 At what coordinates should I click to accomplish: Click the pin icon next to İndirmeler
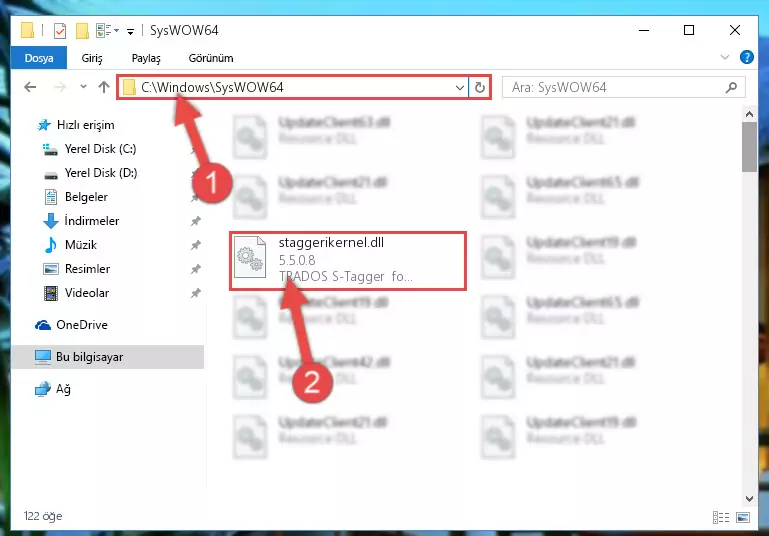tap(196, 221)
